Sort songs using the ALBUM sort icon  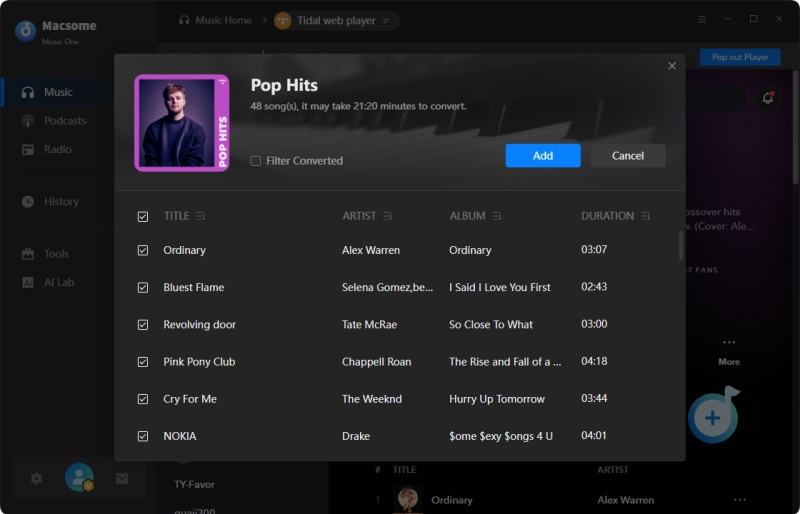(x=497, y=216)
